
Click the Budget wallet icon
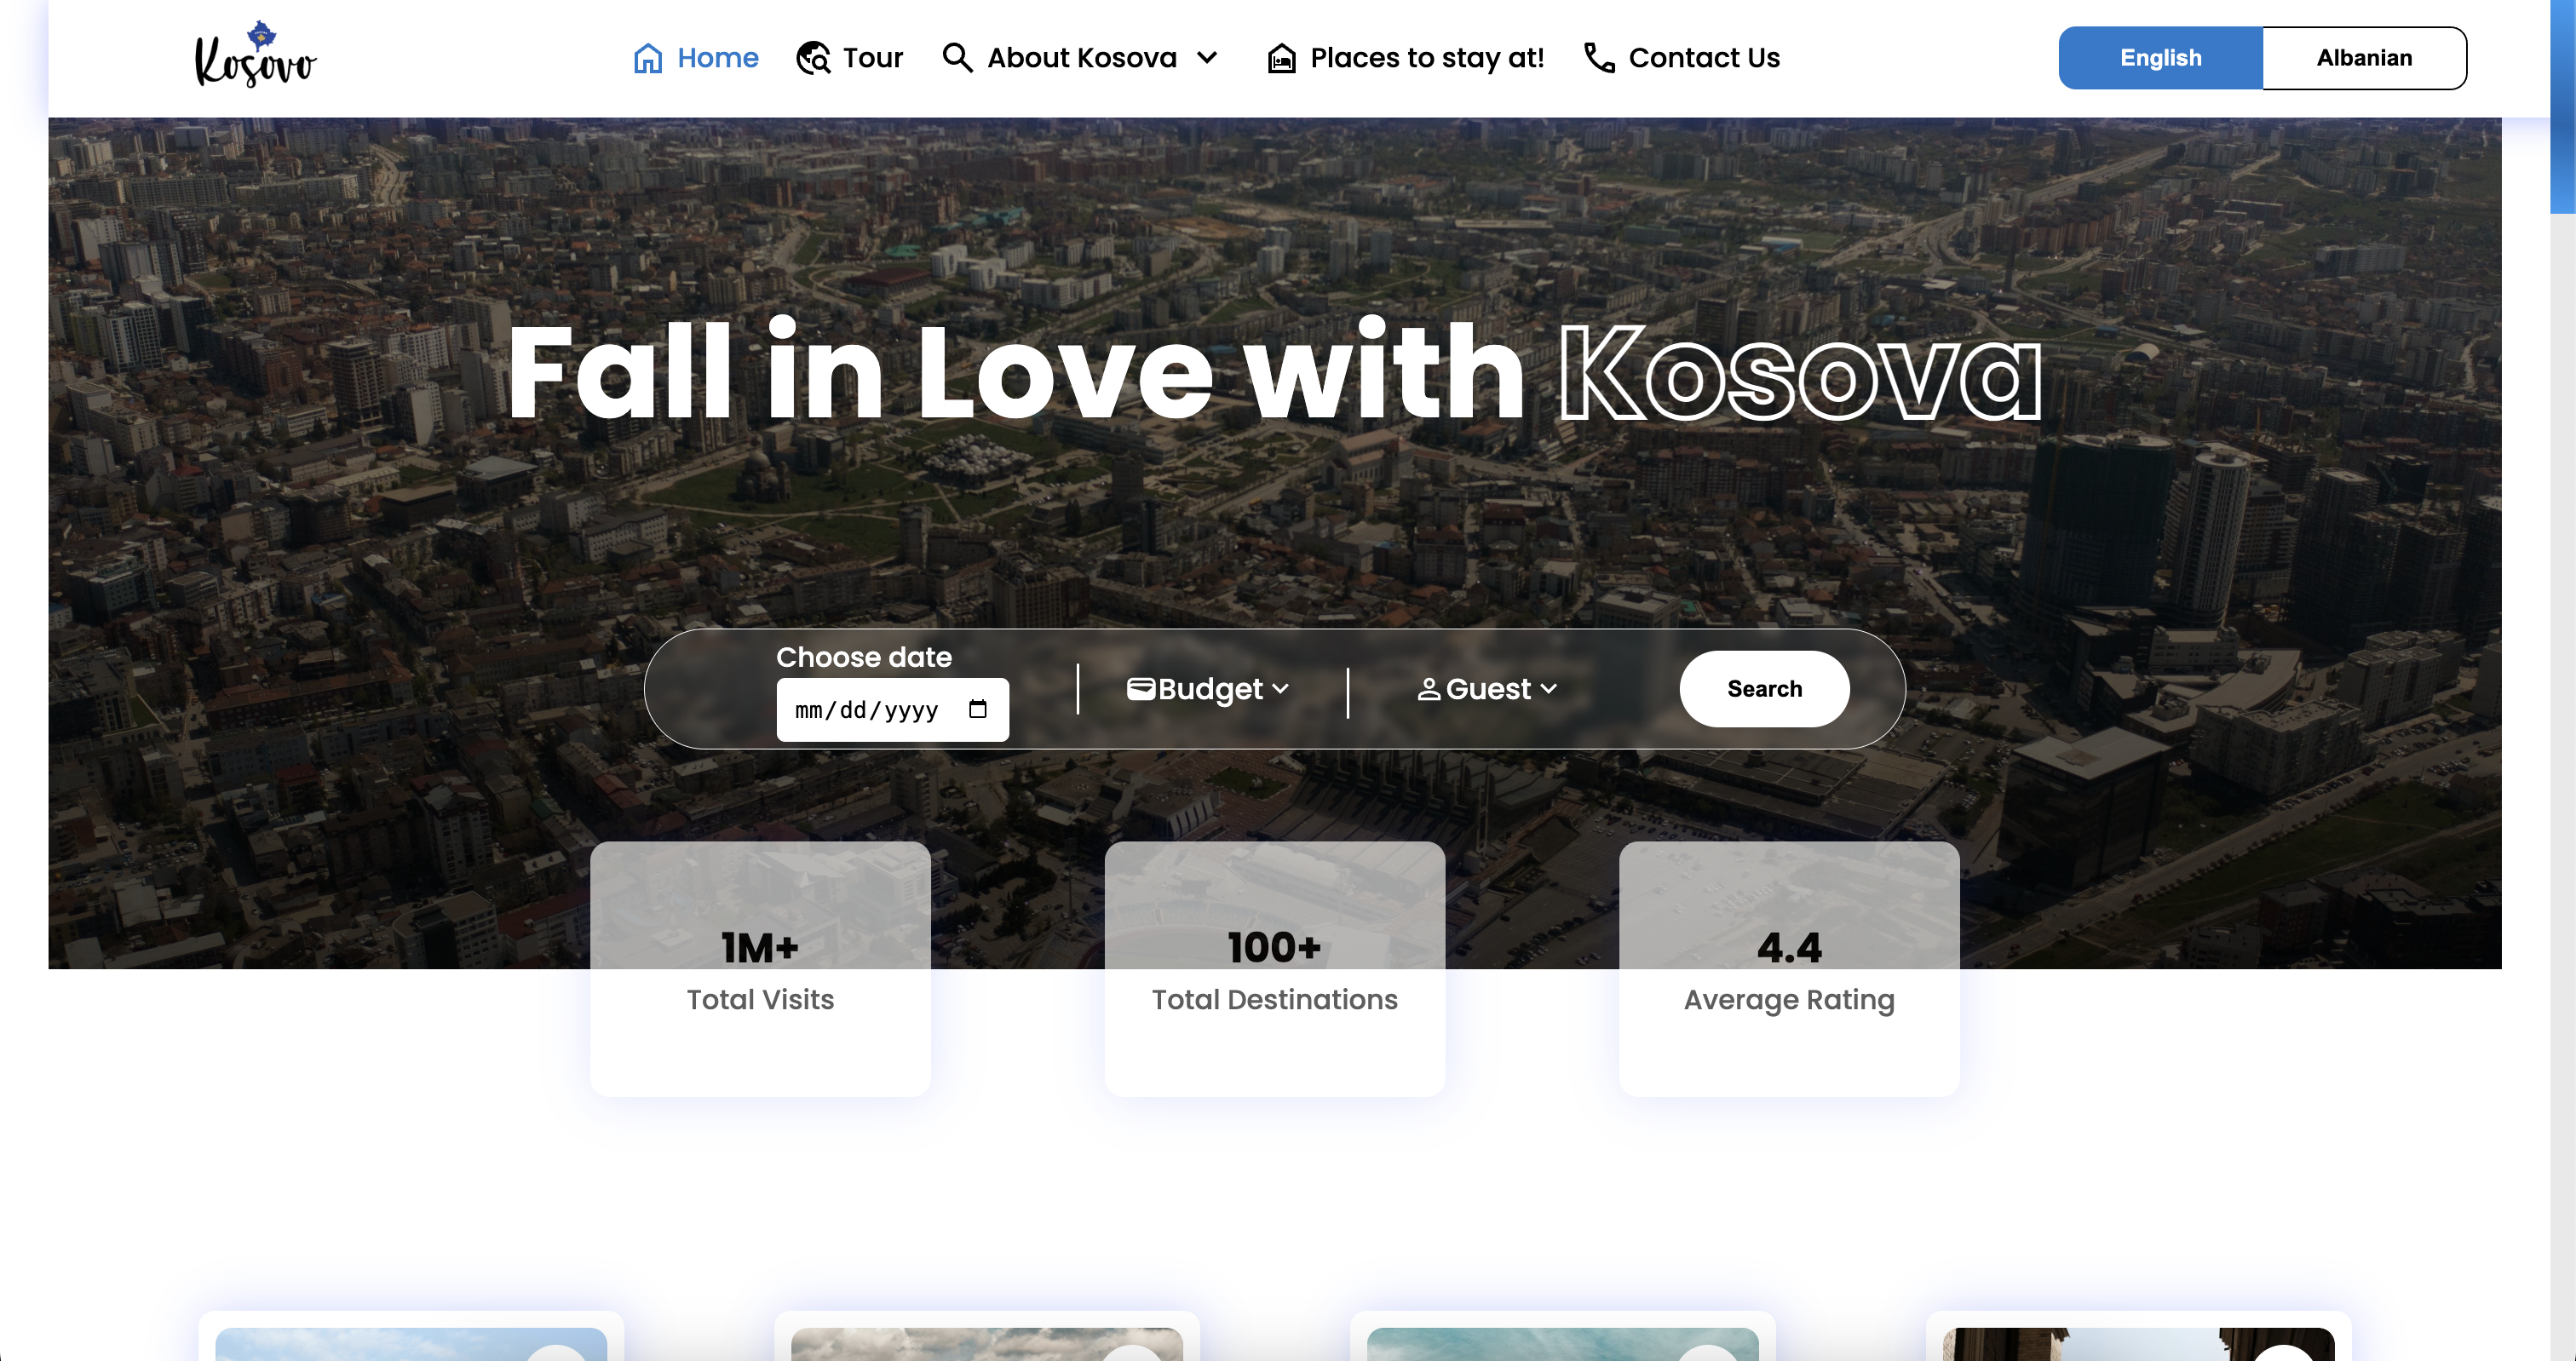click(1140, 688)
